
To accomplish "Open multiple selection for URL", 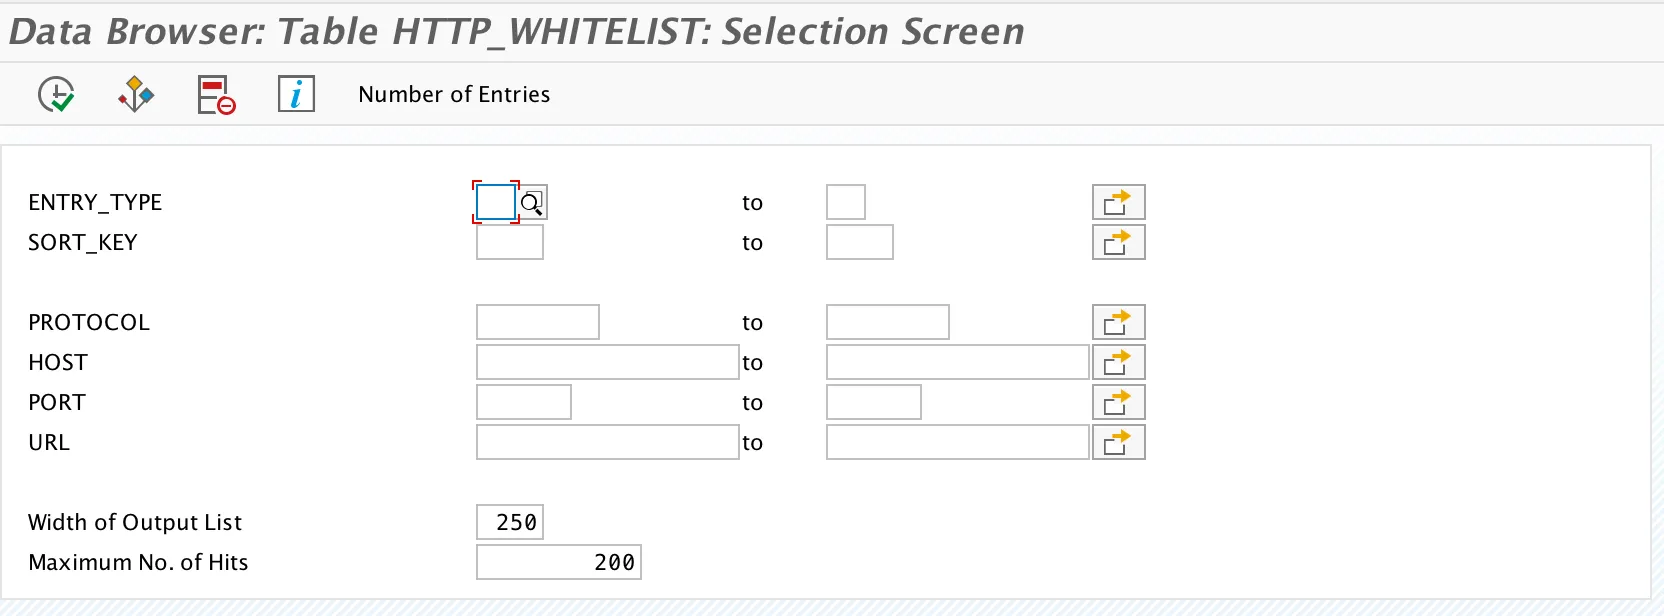I will [1118, 443].
